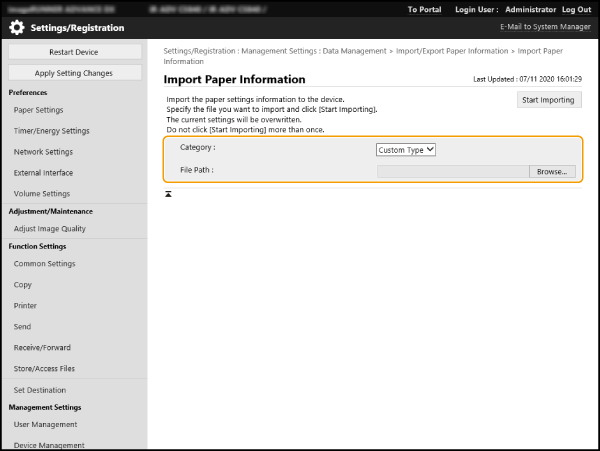Open the To Portal link
This screenshot has width=600, height=451.
coord(426,9)
